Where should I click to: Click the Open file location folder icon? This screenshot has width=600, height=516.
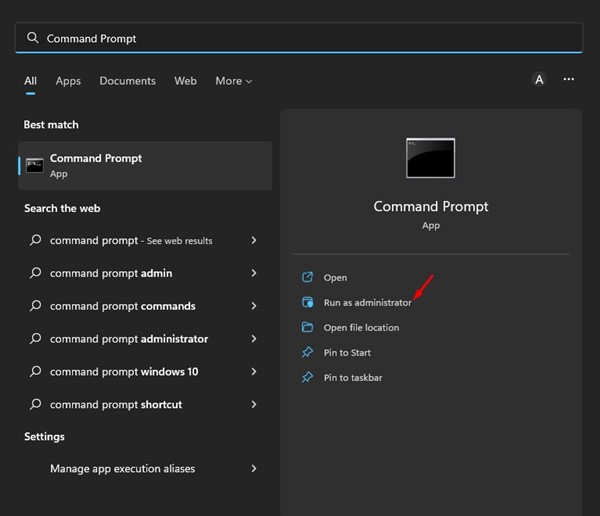click(307, 327)
